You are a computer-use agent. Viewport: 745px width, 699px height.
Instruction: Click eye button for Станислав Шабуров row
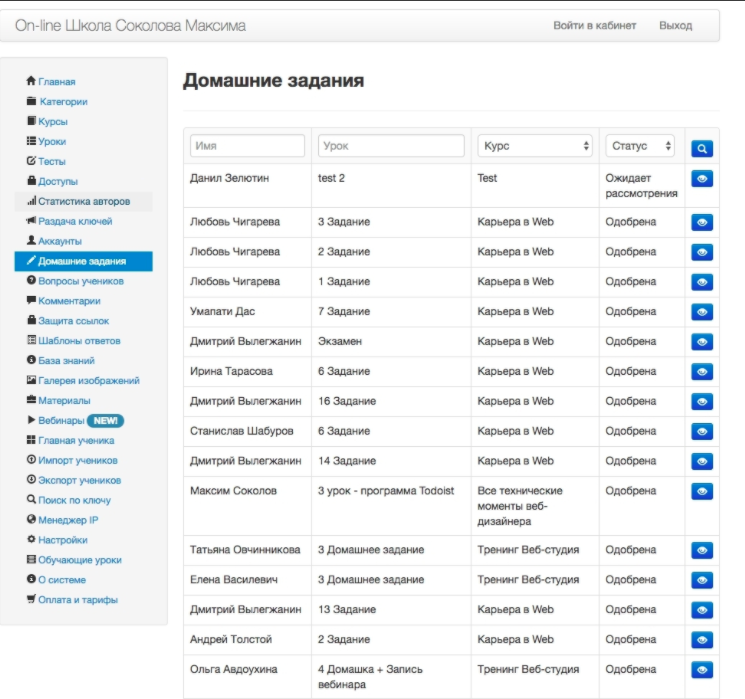pos(702,432)
